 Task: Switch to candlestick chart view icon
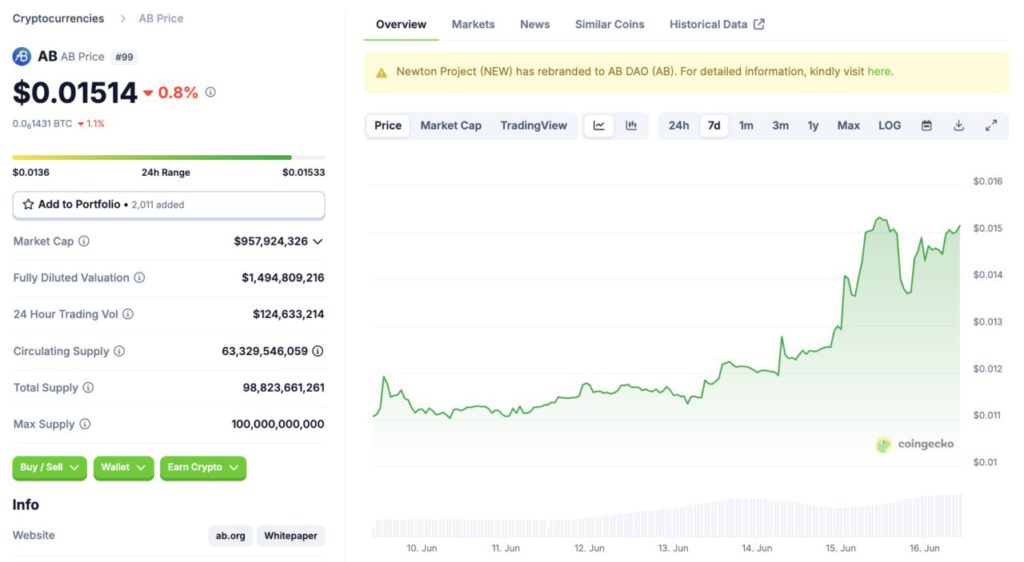click(x=631, y=125)
